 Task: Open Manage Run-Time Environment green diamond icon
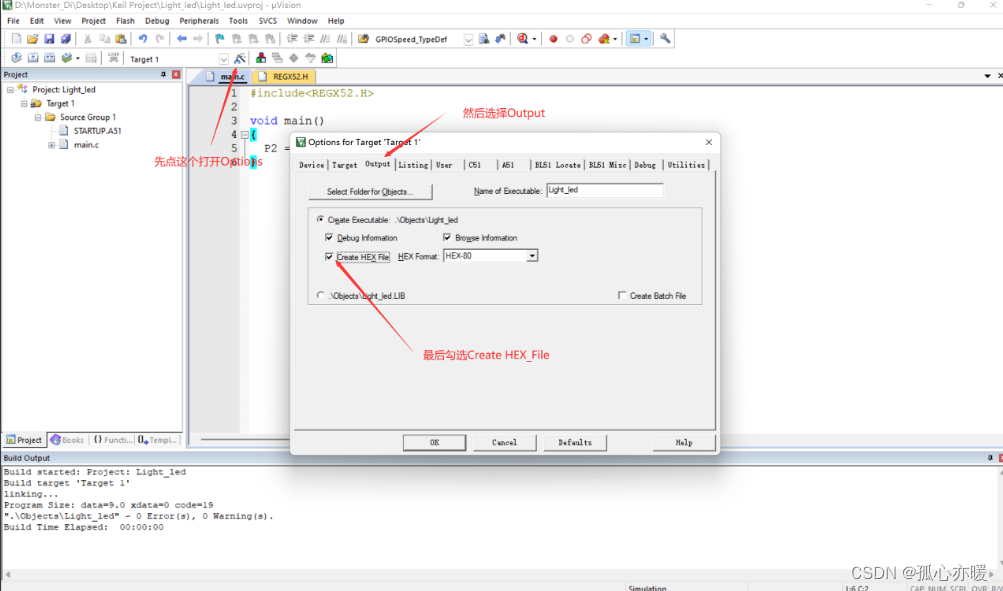click(x=294, y=58)
